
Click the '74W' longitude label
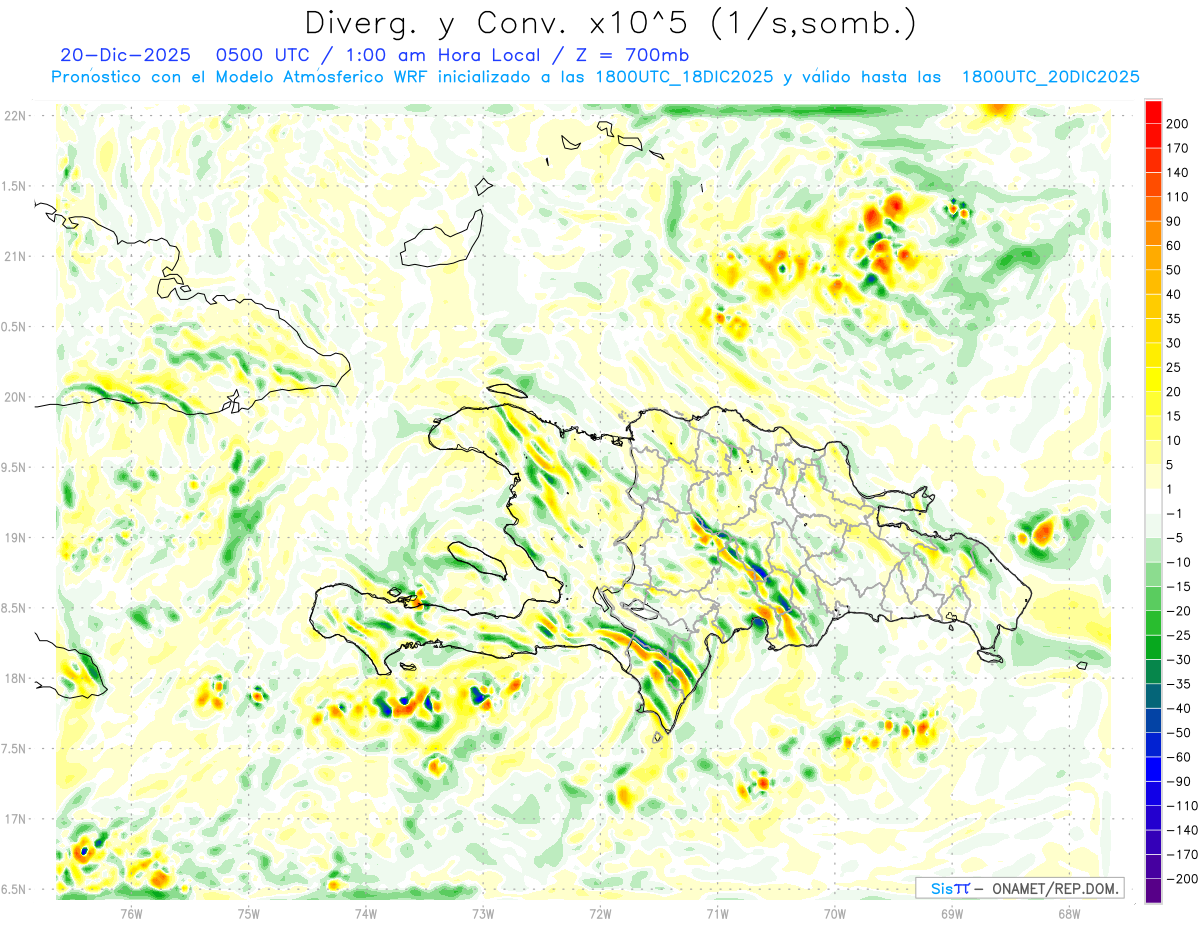tap(366, 913)
